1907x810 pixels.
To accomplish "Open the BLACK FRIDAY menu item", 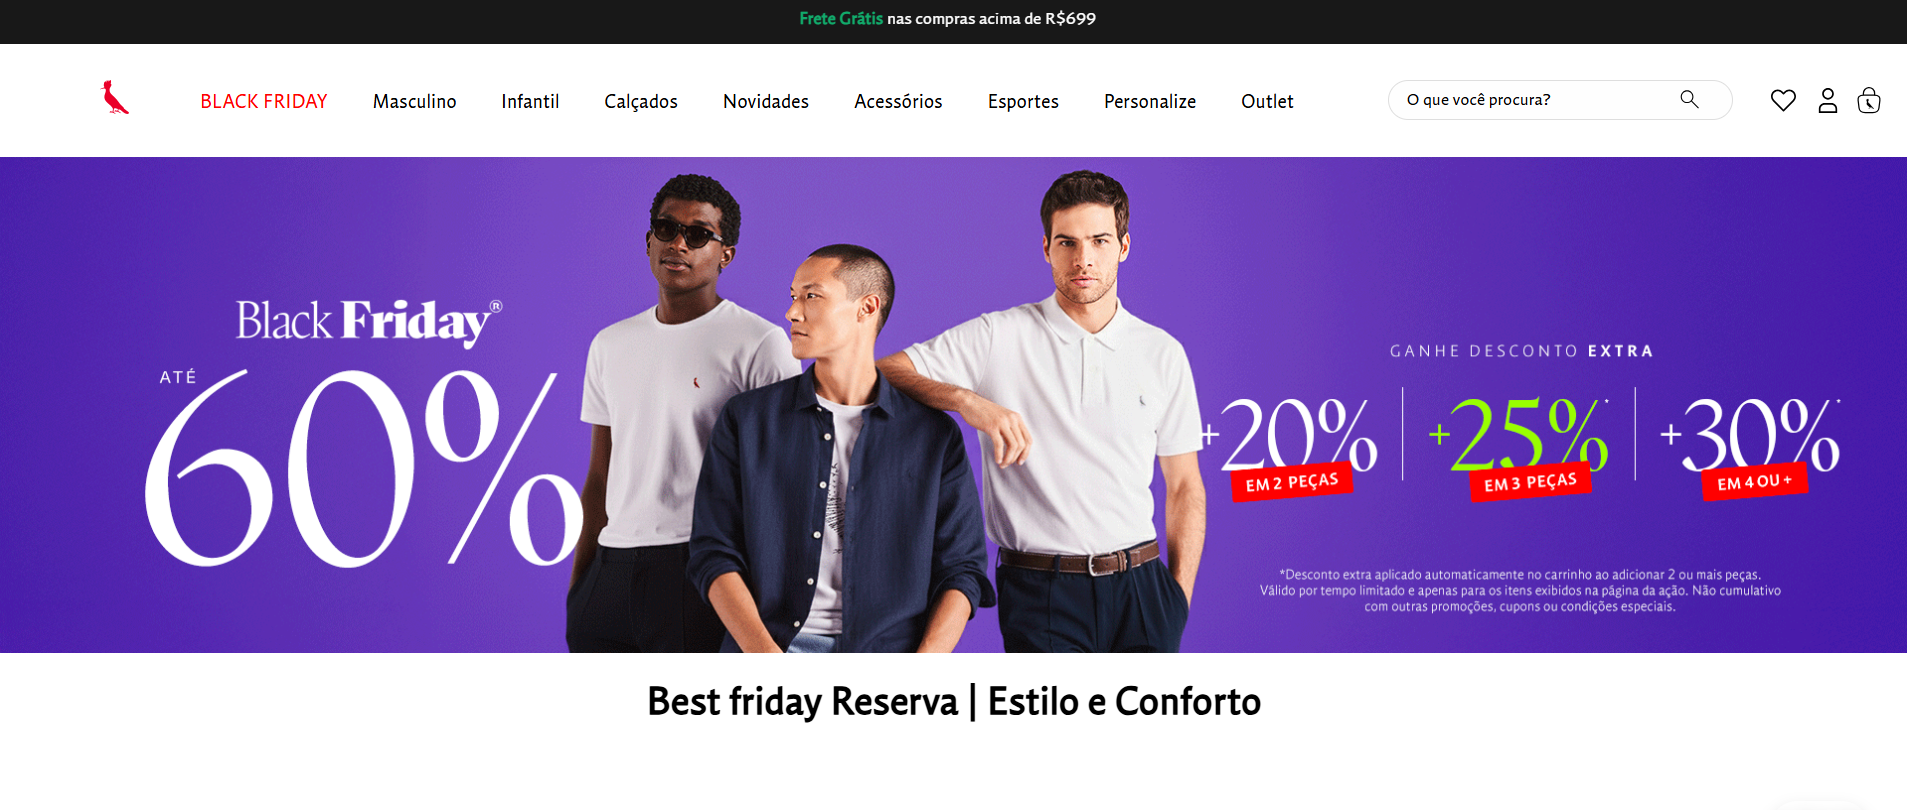I will click(264, 101).
